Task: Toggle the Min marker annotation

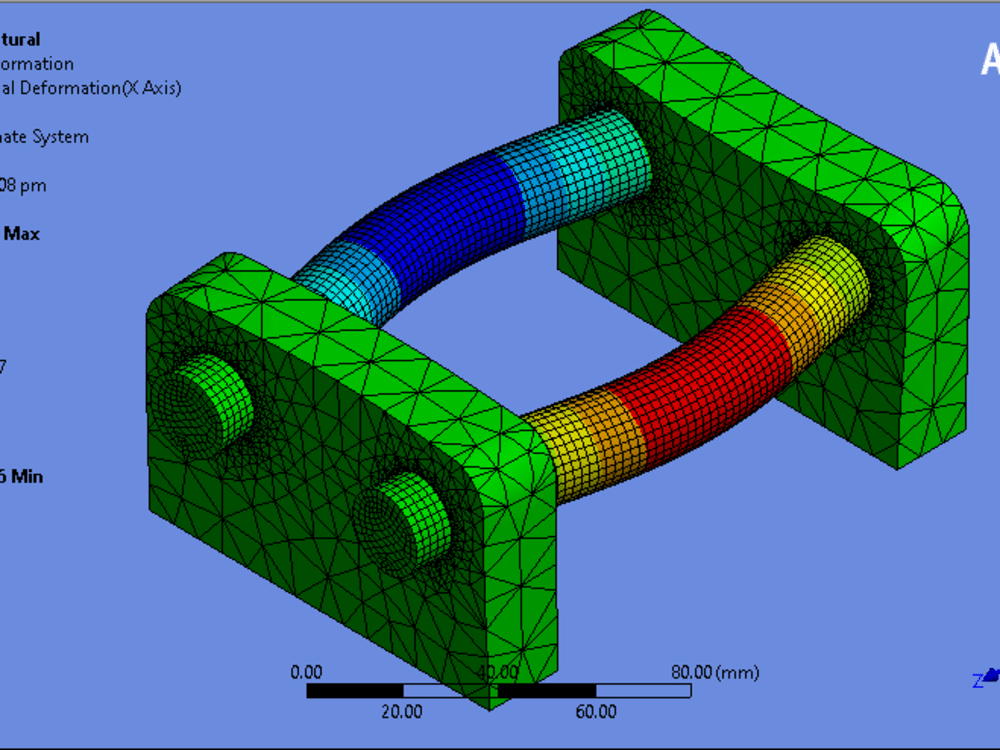Action: tap(29, 476)
